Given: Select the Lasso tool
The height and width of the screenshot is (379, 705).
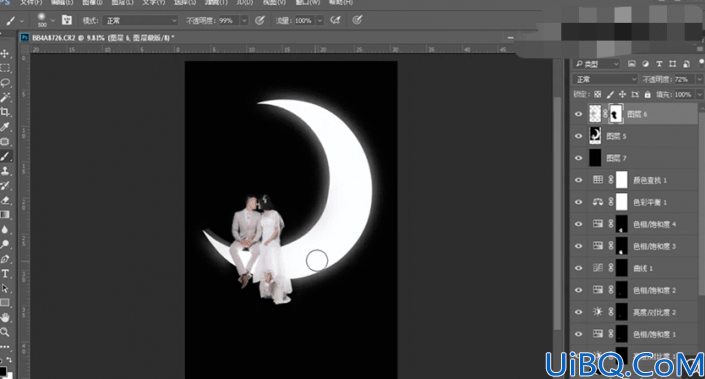Looking at the screenshot, I should [x=5, y=83].
